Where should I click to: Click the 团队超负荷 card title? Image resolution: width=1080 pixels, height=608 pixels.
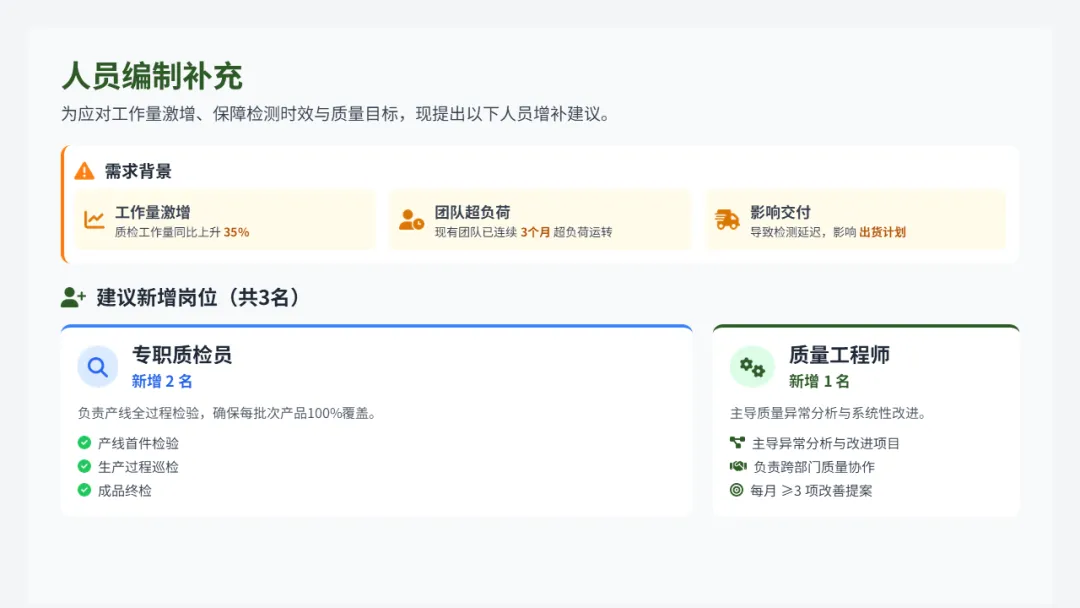472,212
